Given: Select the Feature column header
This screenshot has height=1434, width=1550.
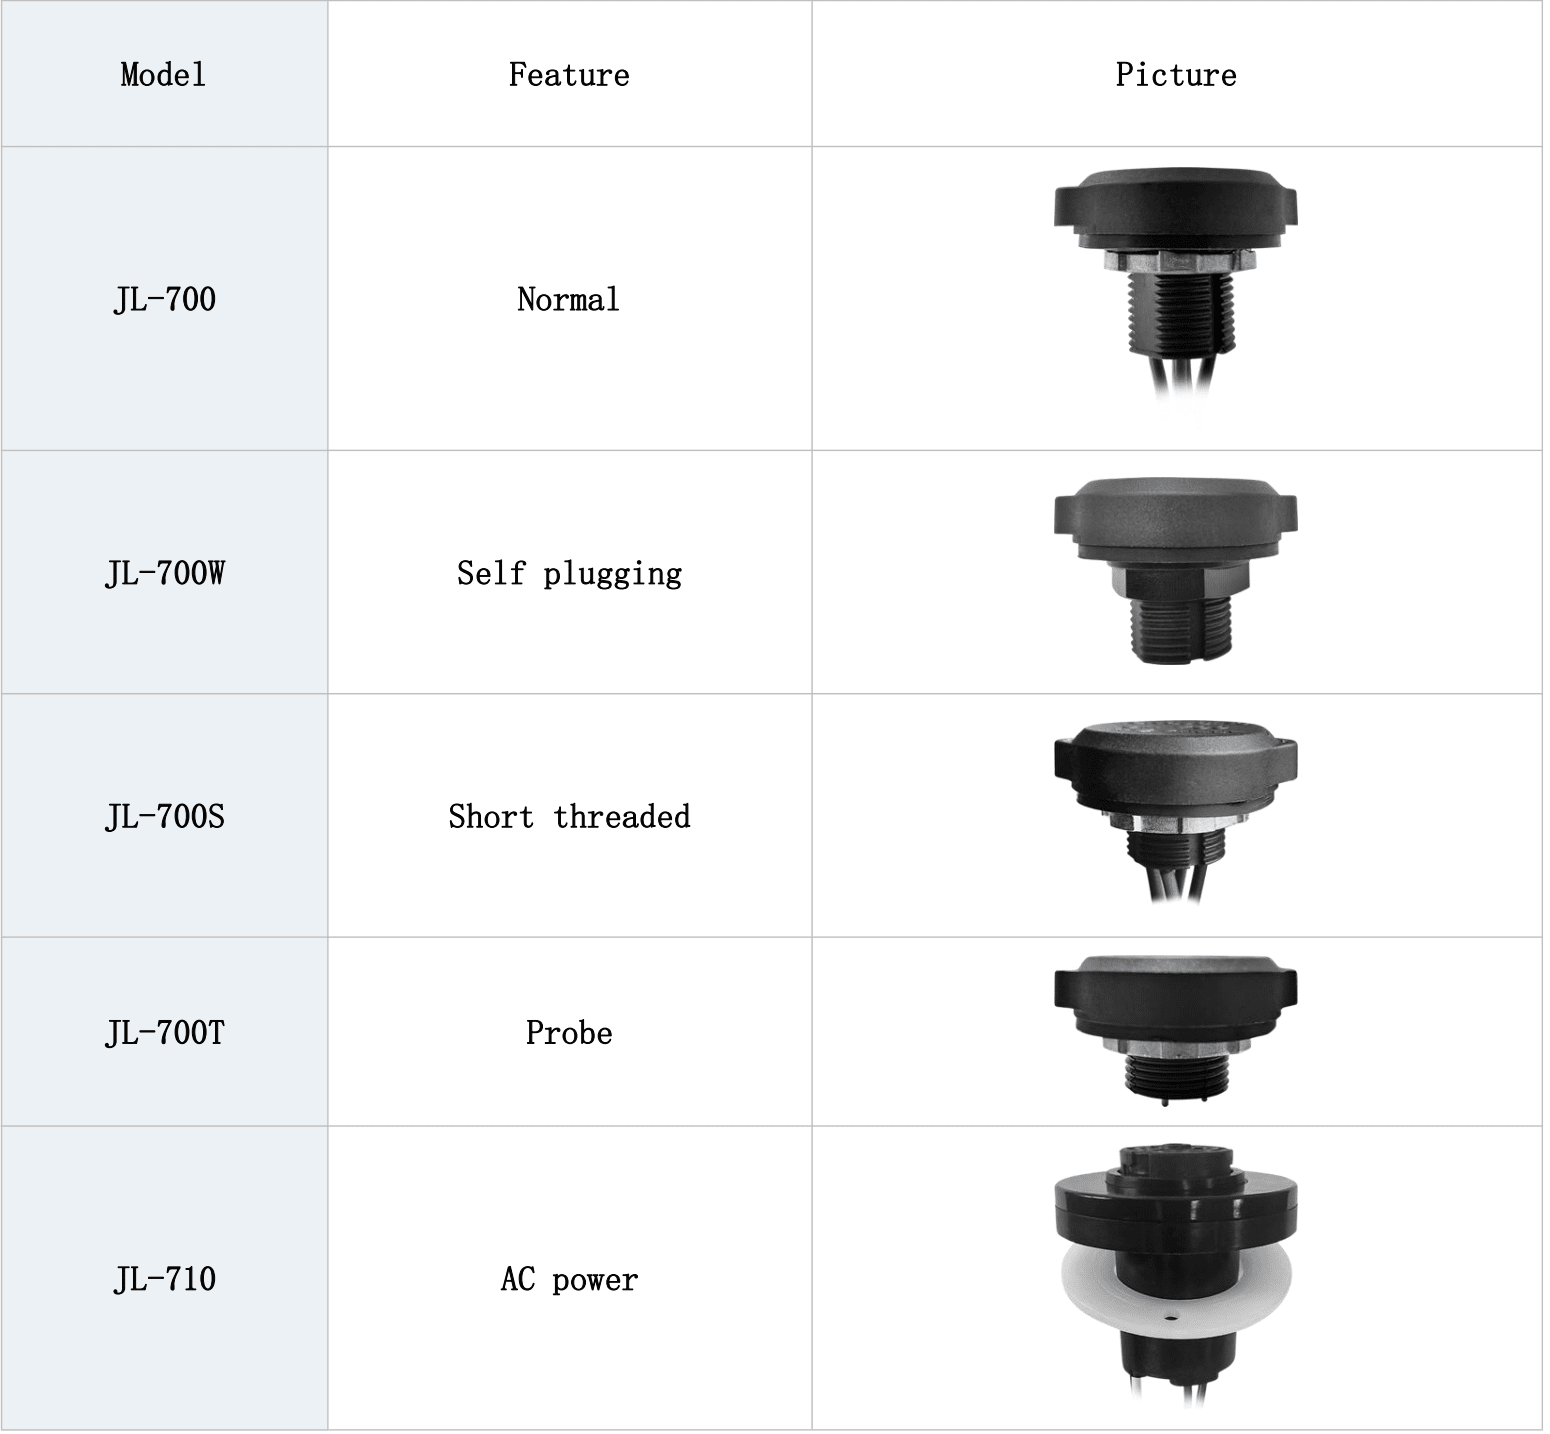Looking at the screenshot, I should pos(569,74).
